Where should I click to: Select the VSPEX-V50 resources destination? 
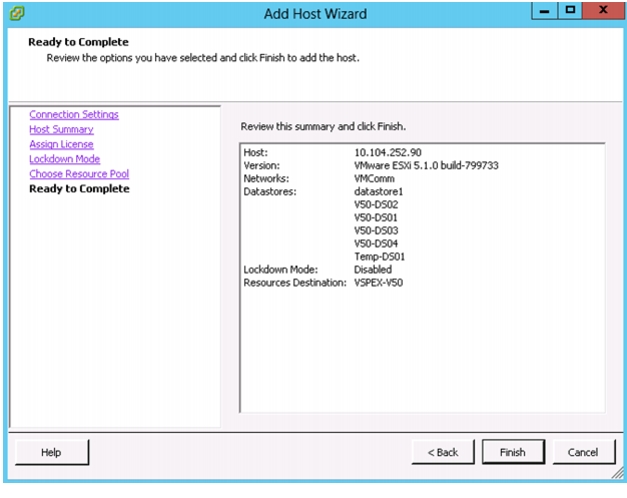(x=378, y=282)
